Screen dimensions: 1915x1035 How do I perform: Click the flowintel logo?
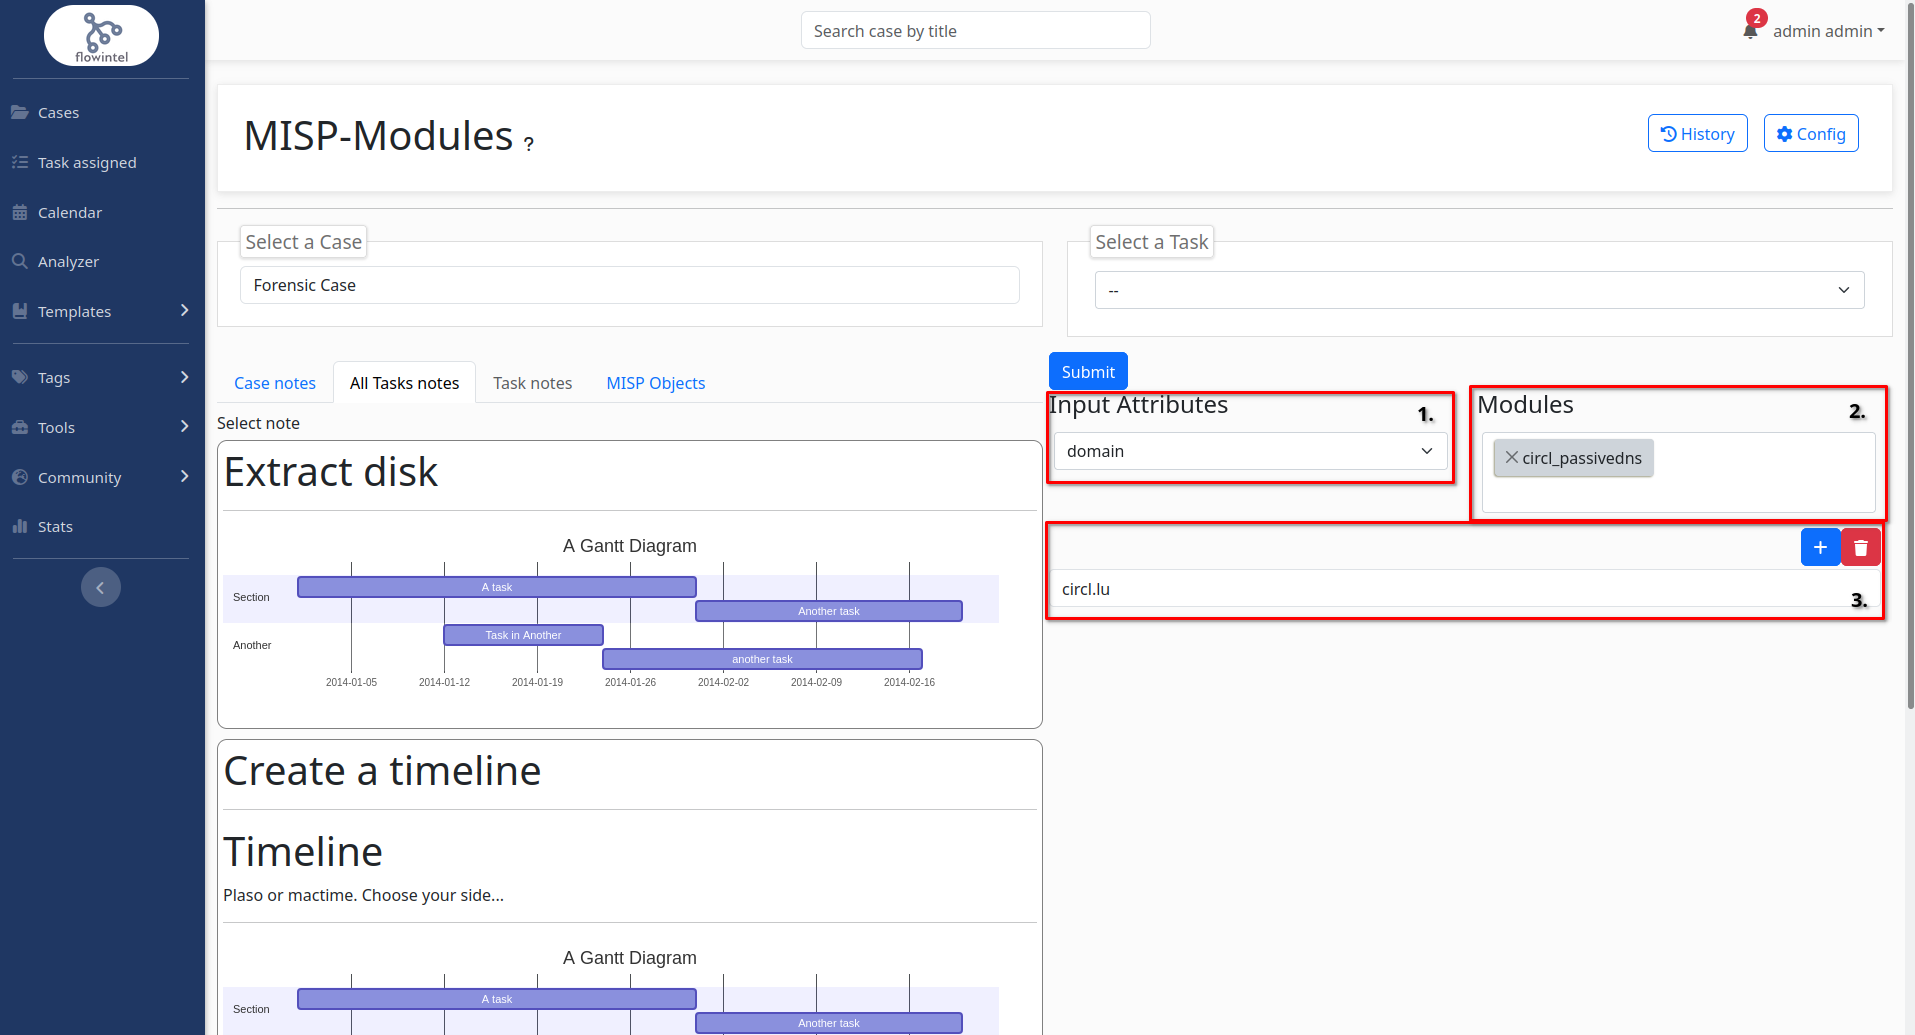tap(101, 36)
